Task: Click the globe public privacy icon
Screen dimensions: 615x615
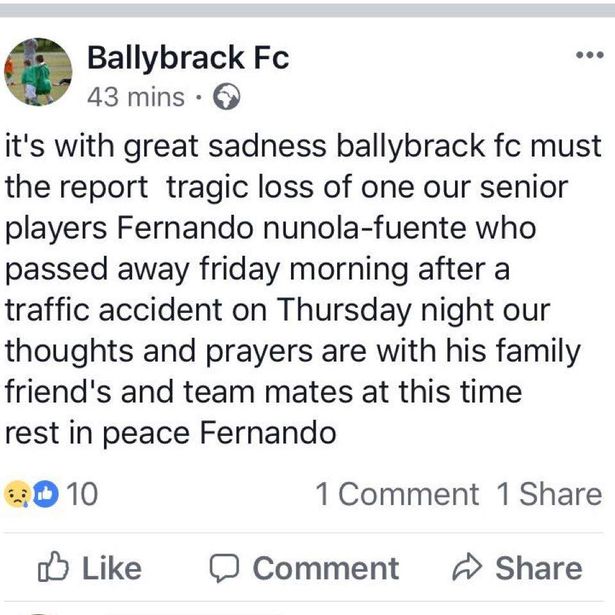Action: (x=227, y=97)
